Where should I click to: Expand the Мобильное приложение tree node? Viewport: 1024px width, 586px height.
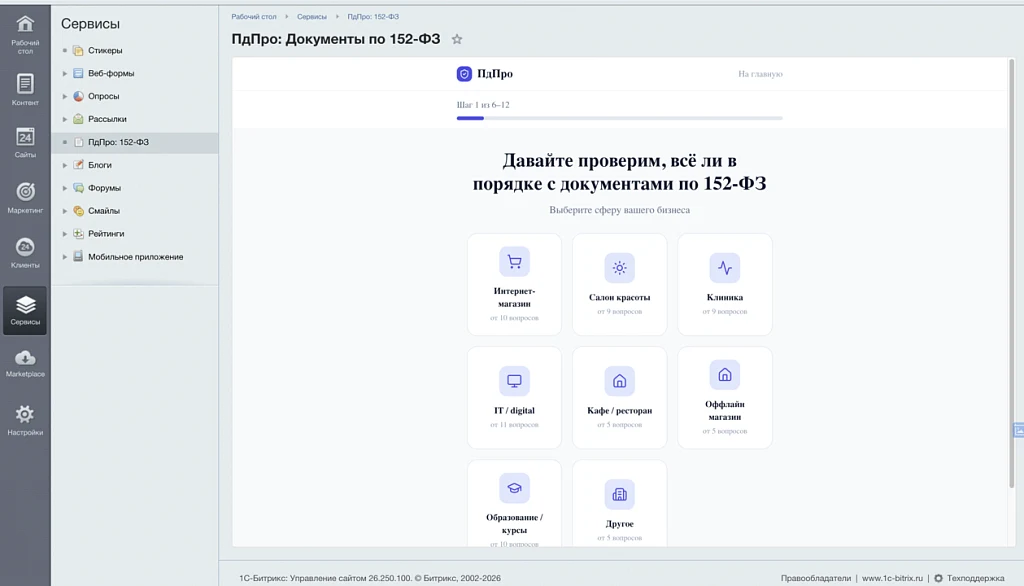(65, 256)
